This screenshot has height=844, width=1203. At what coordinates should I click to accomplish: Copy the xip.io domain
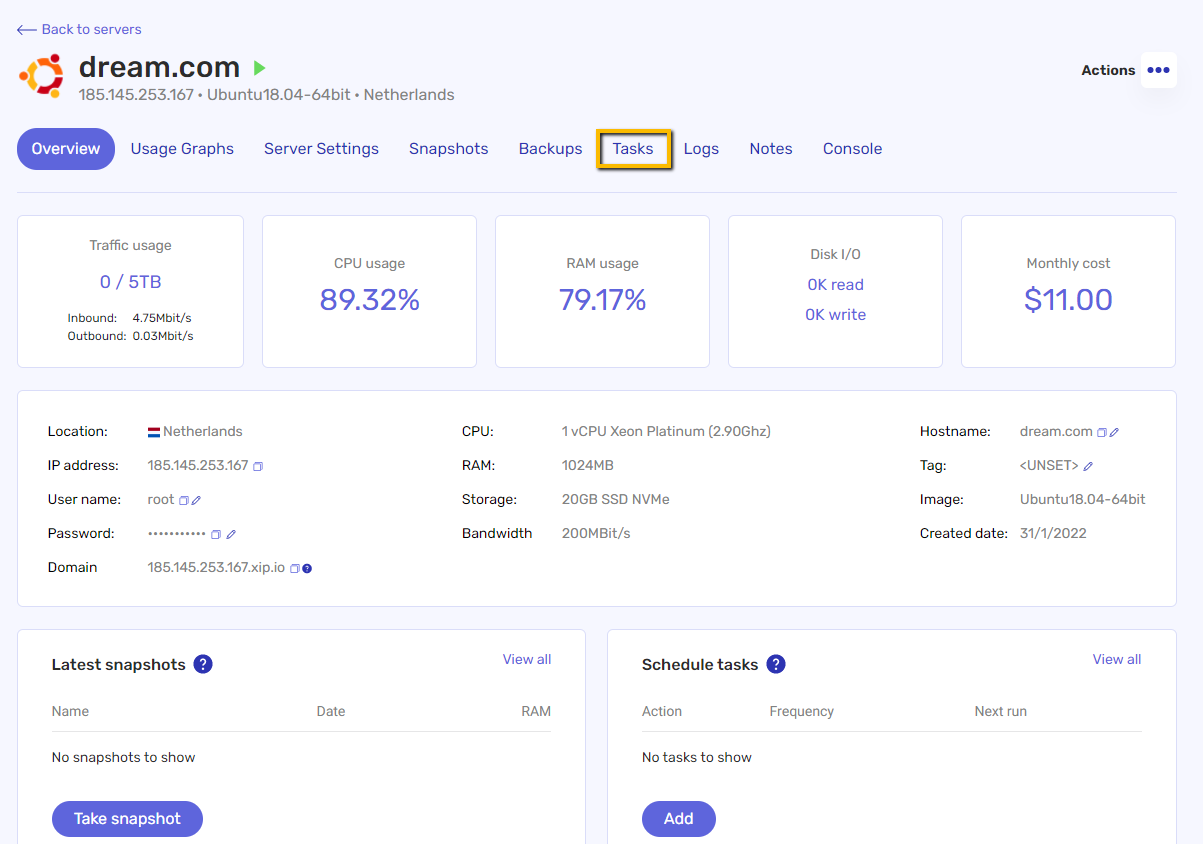click(x=295, y=568)
